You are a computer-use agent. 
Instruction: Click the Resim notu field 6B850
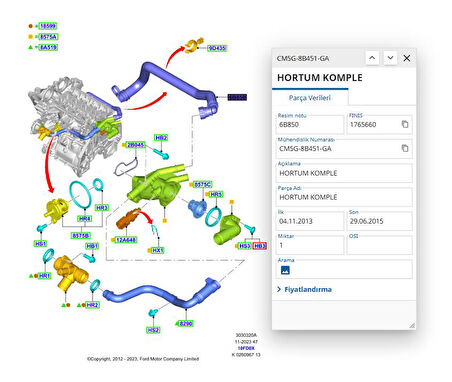tap(310, 125)
